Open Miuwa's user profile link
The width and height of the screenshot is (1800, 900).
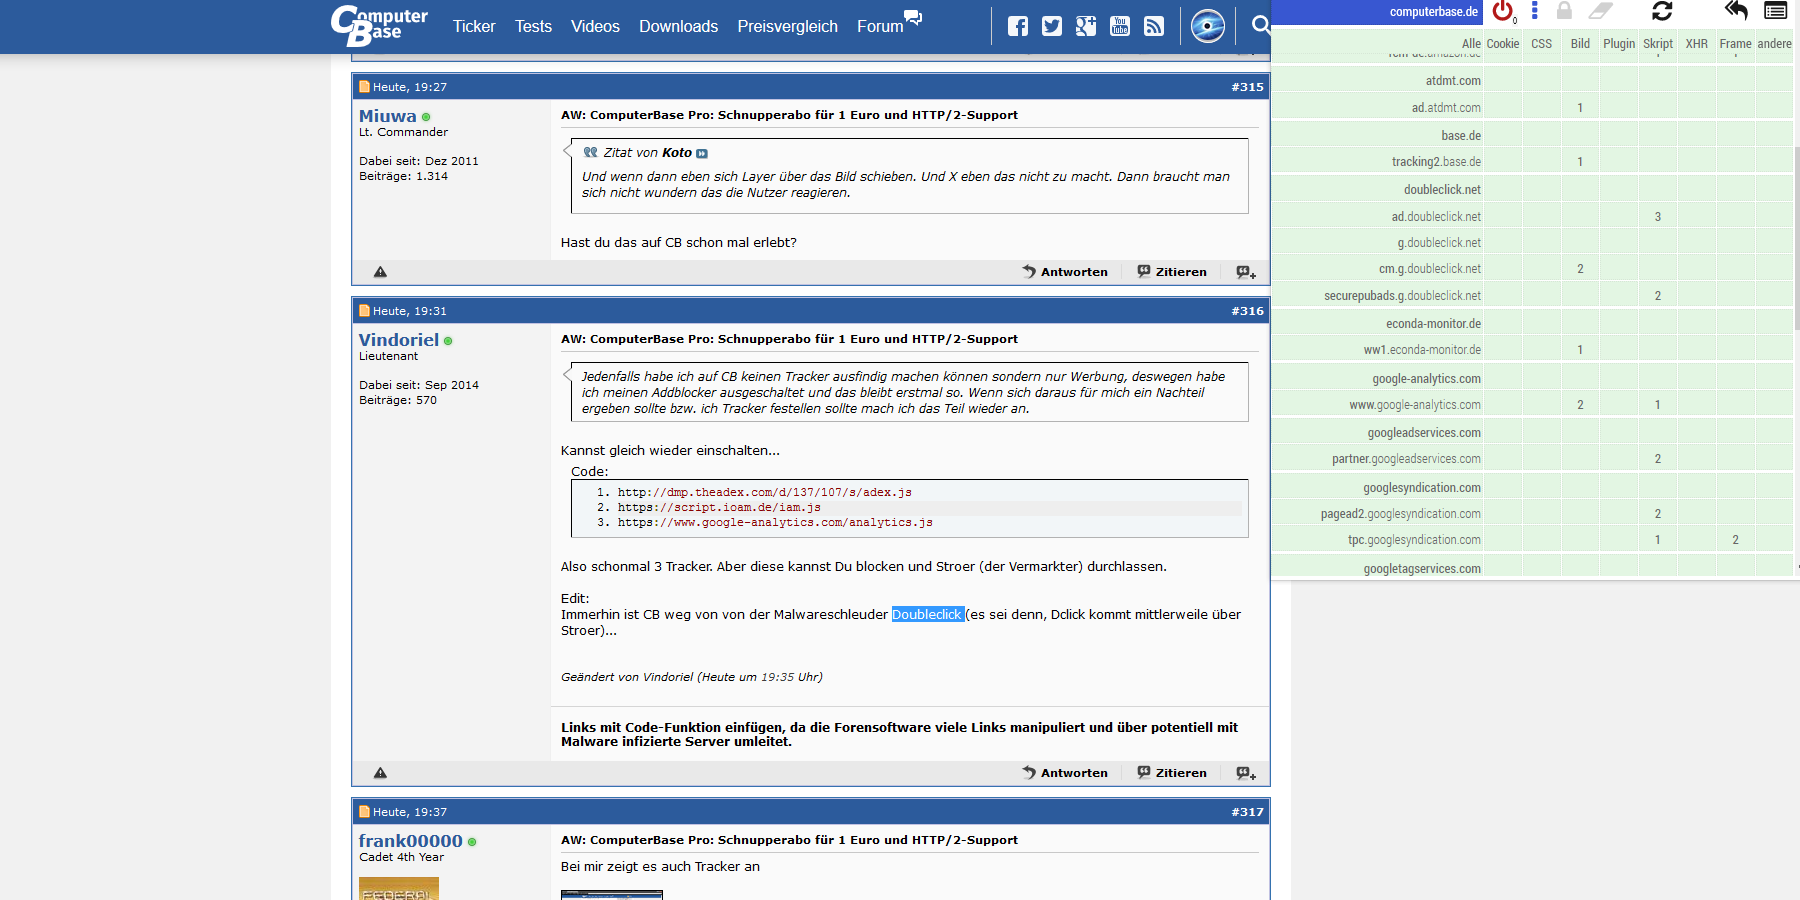coord(387,116)
